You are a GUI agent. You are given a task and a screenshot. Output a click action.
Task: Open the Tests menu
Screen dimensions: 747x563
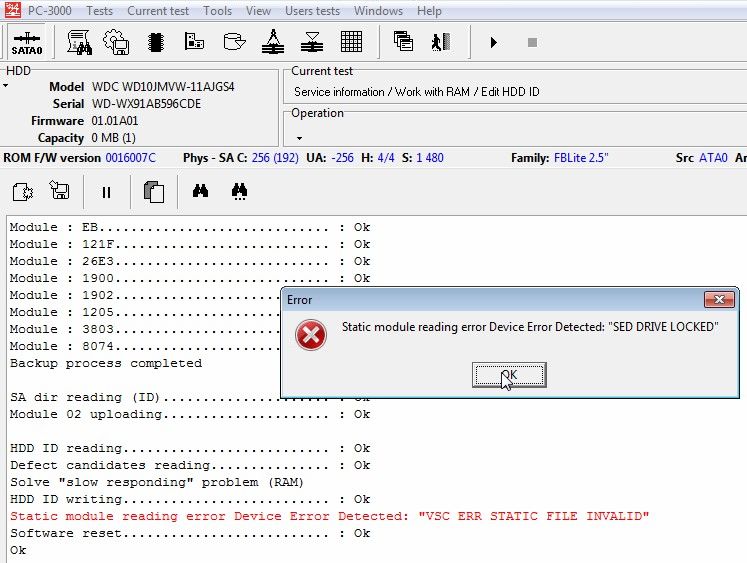click(100, 10)
